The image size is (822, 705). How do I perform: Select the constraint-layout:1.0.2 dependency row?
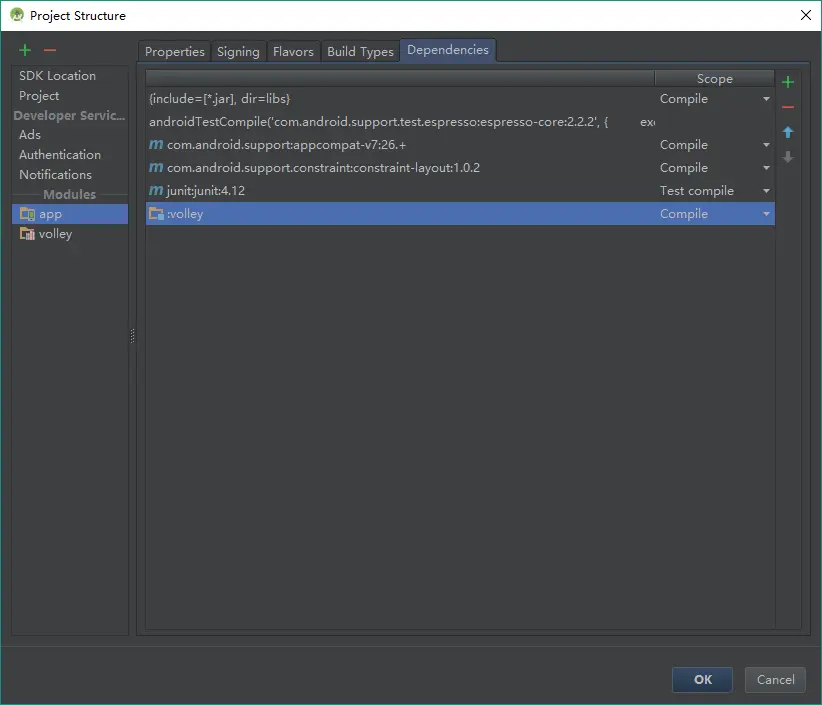click(x=460, y=168)
